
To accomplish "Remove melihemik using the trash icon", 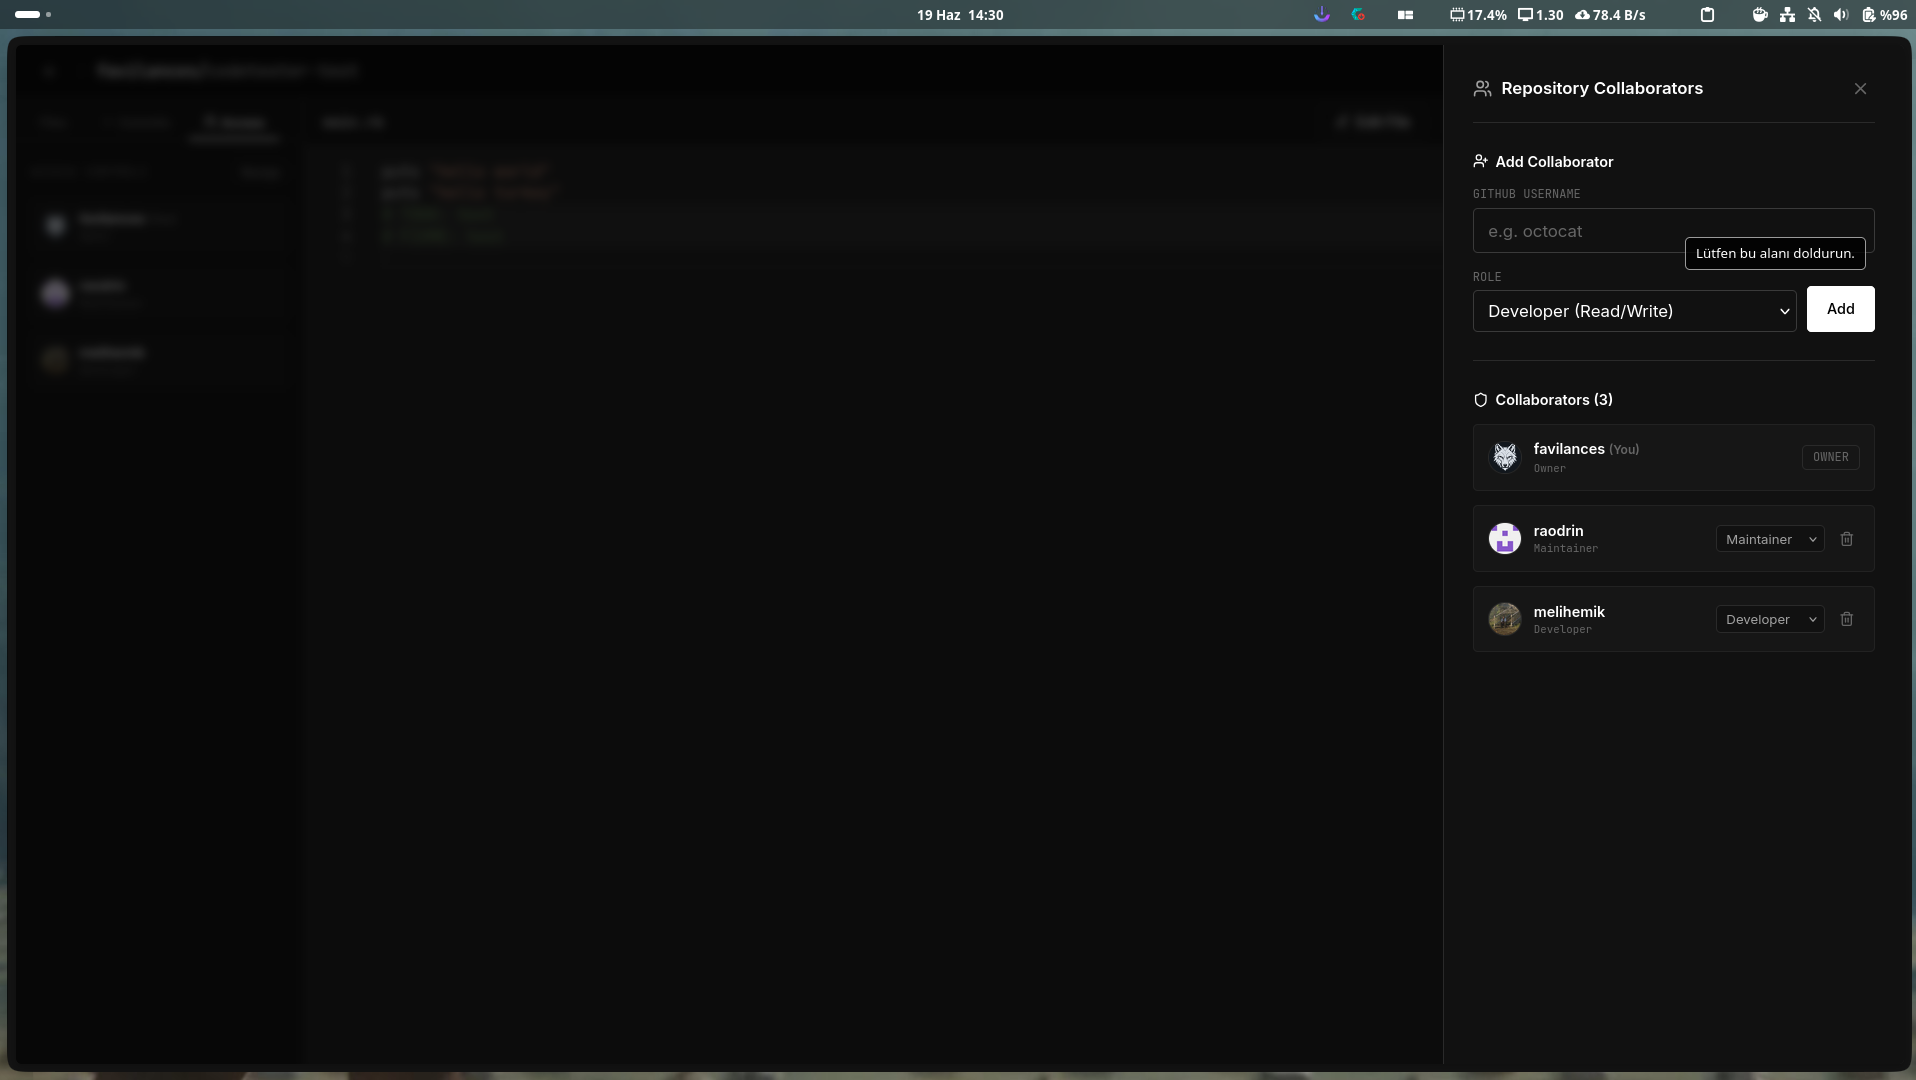I will tap(1847, 619).
